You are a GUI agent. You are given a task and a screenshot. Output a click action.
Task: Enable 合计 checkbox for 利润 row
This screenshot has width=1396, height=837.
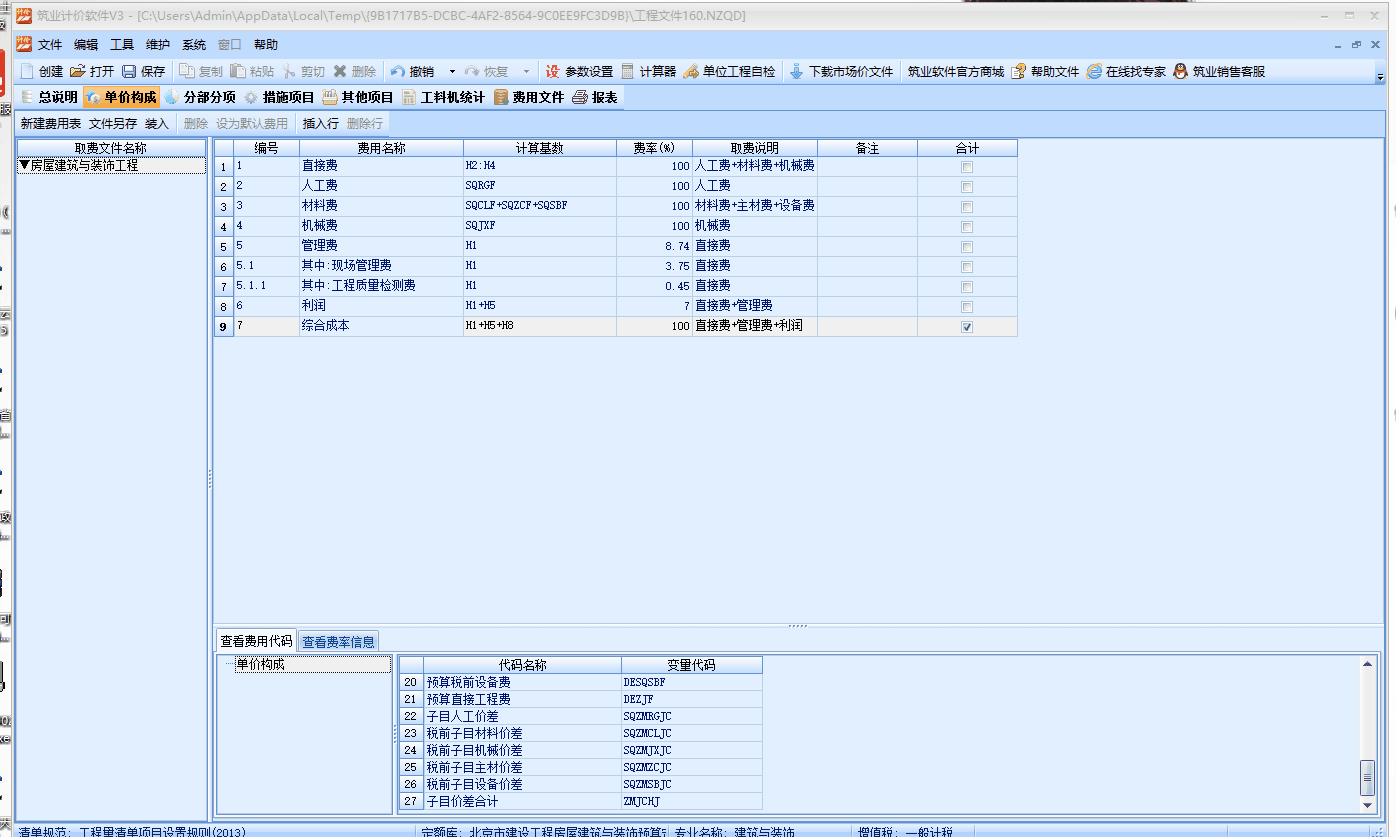[x=967, y=307]
